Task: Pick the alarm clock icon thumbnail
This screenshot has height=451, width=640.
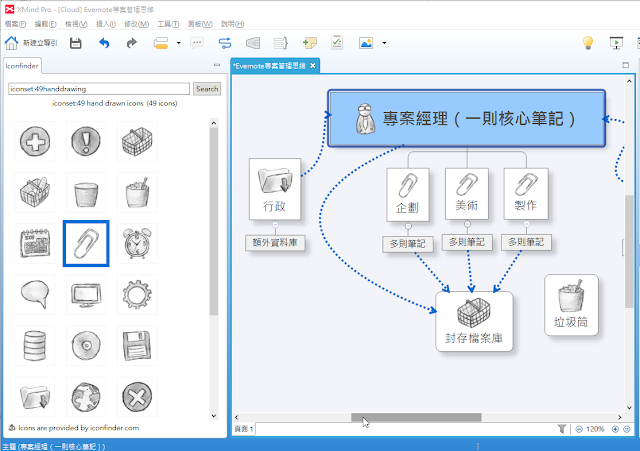Action: 137,244
